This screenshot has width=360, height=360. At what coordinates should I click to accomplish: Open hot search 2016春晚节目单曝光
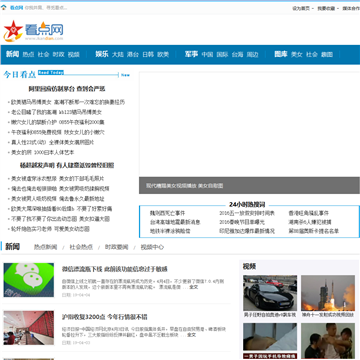[242, 222]
